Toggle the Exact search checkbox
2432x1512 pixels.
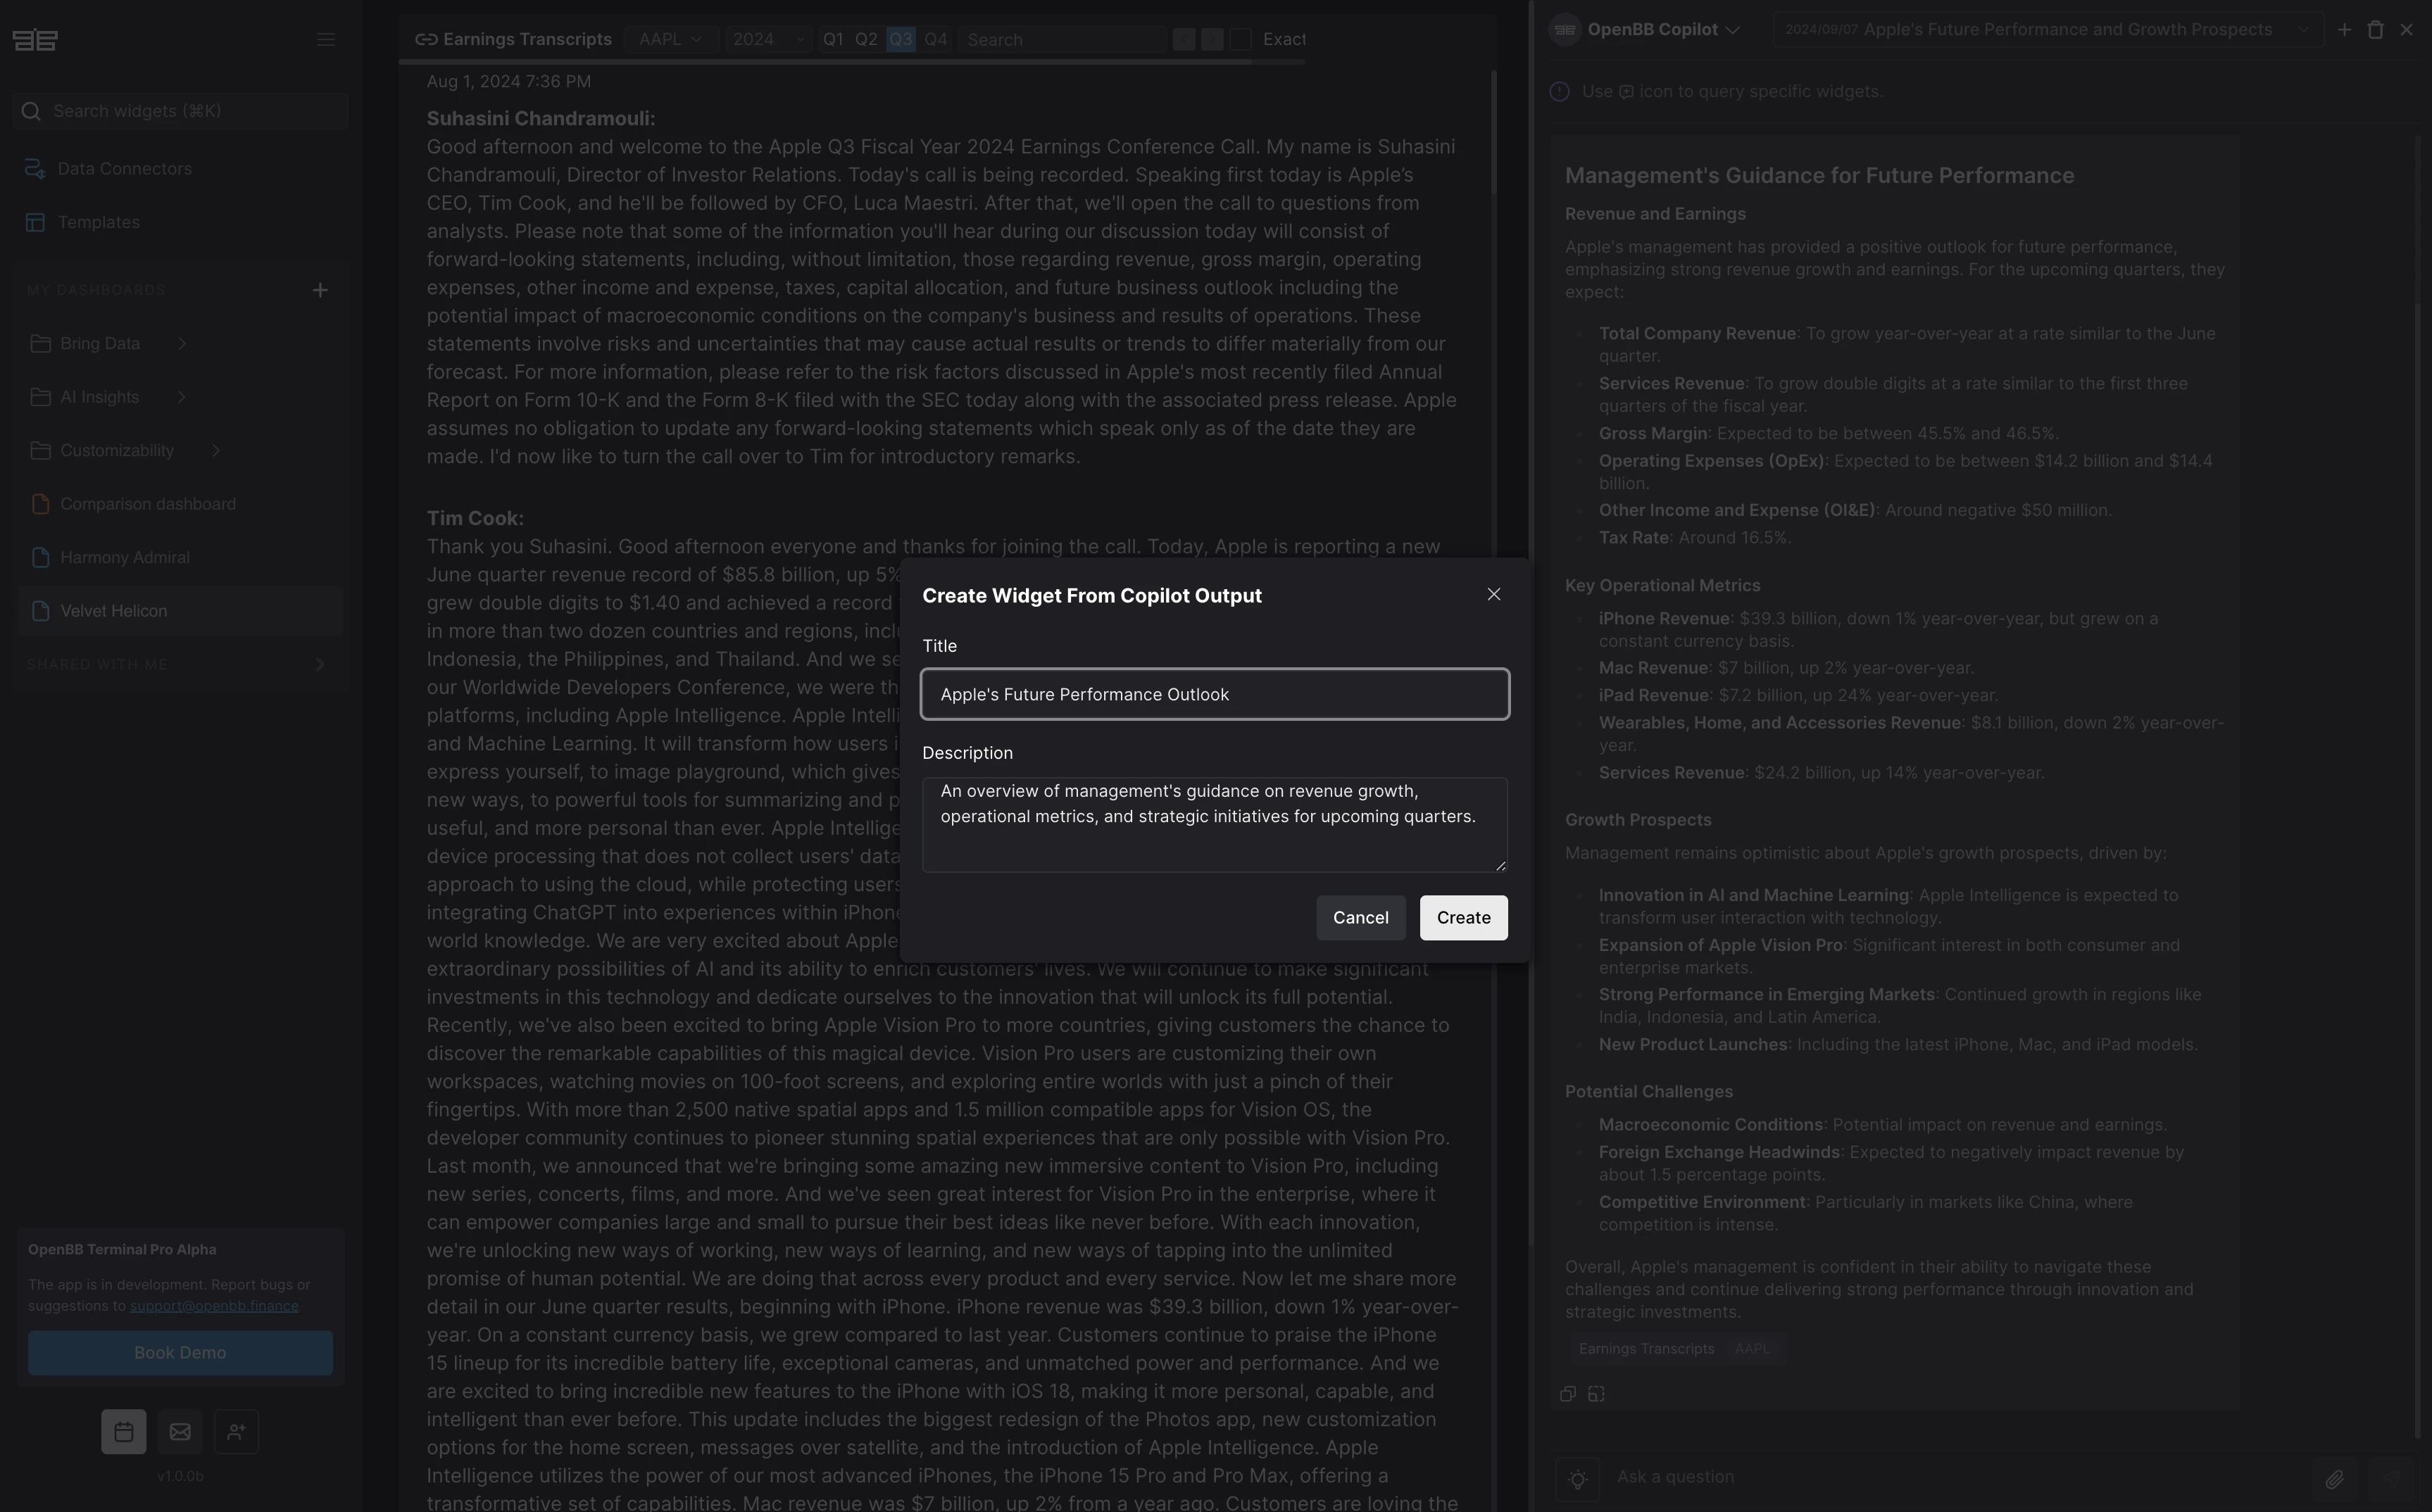click(1240, 40)
